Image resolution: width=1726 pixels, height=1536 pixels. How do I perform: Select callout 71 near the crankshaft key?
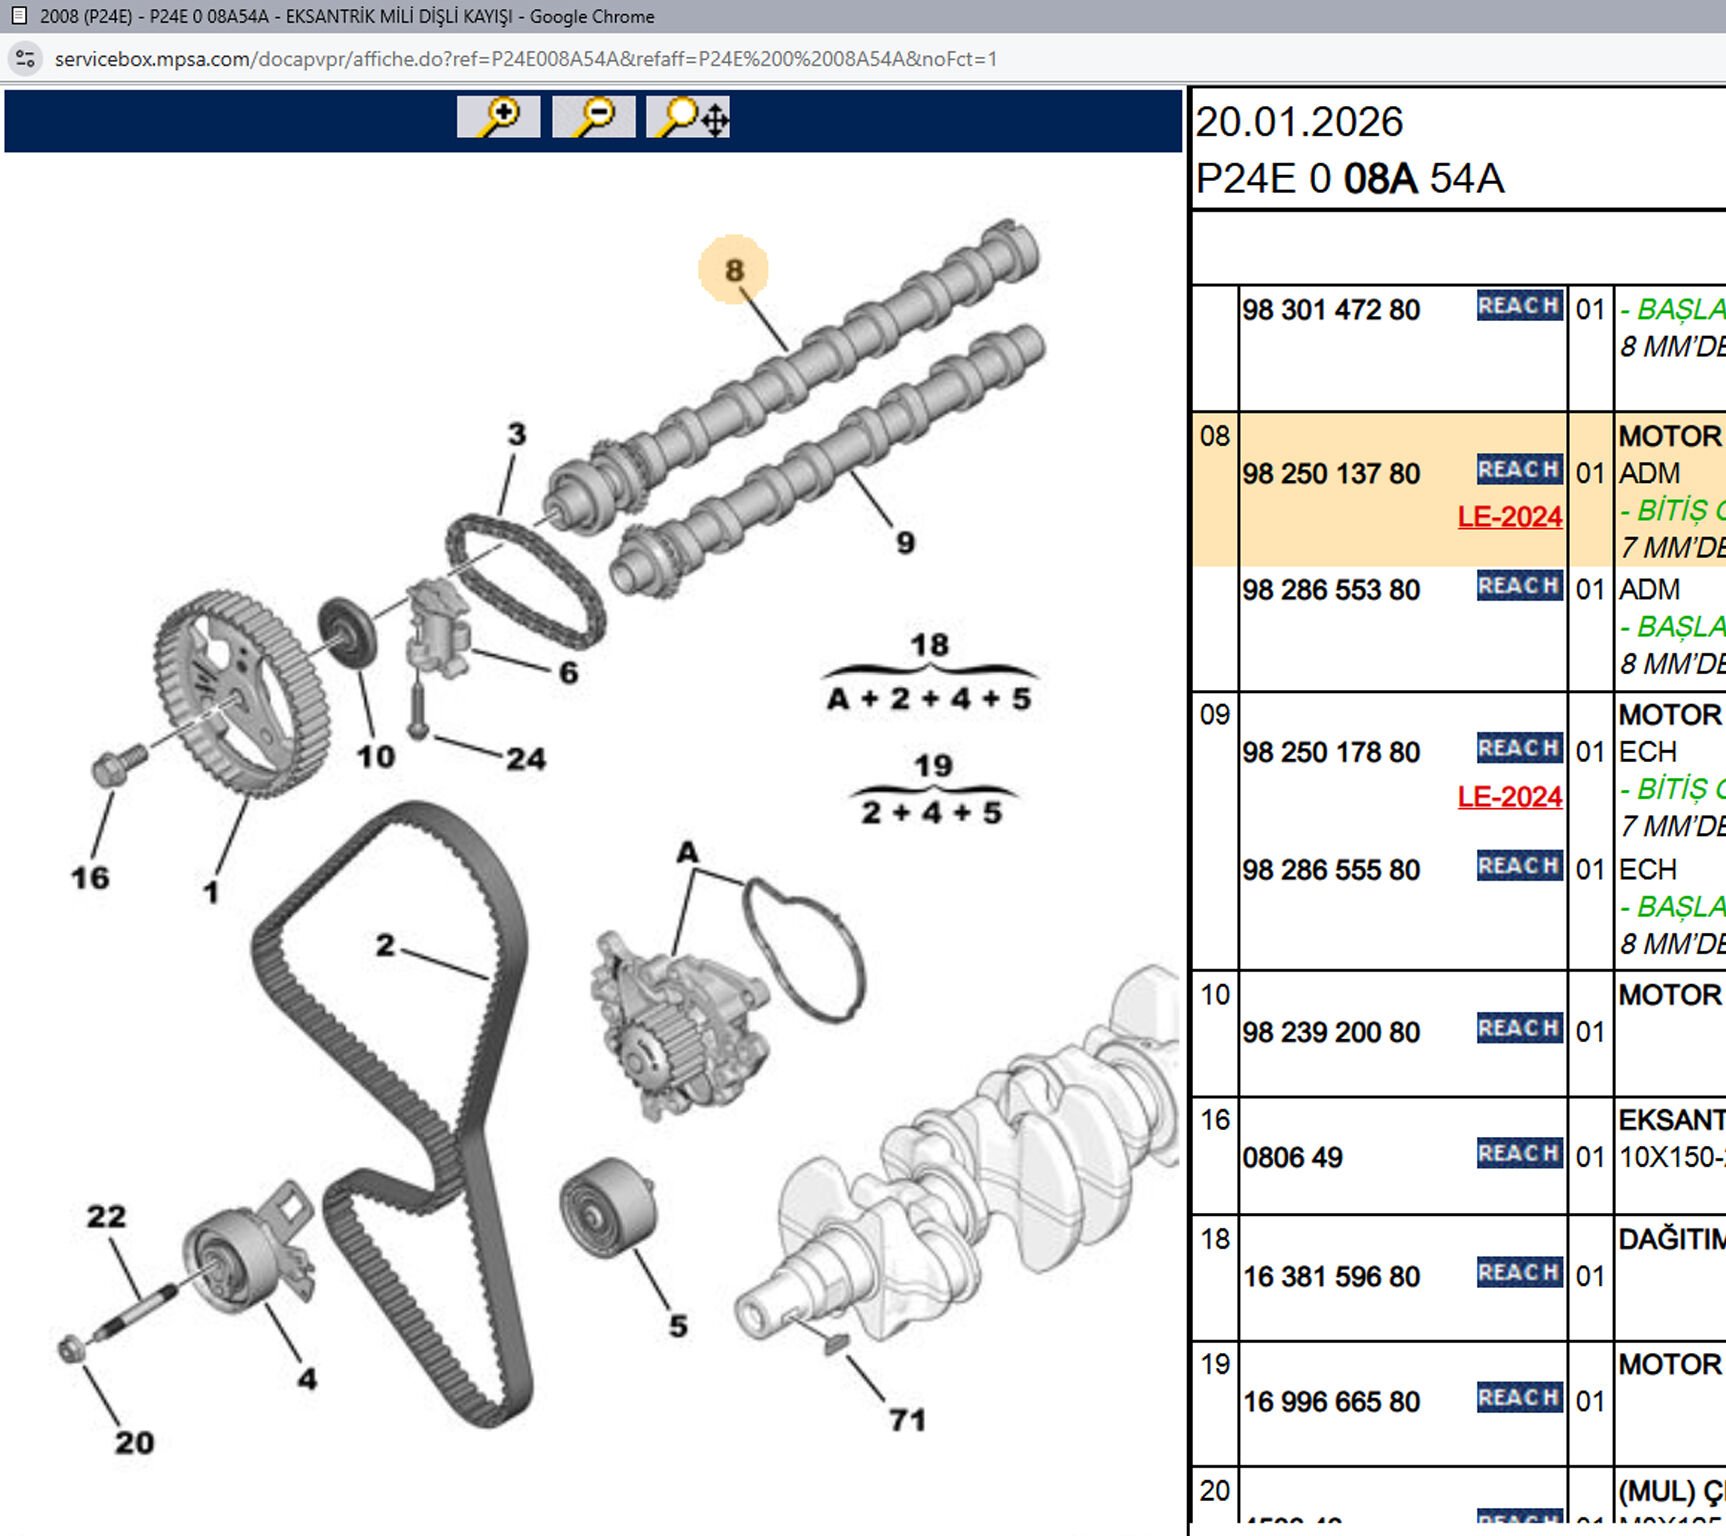click(907, 1420)
